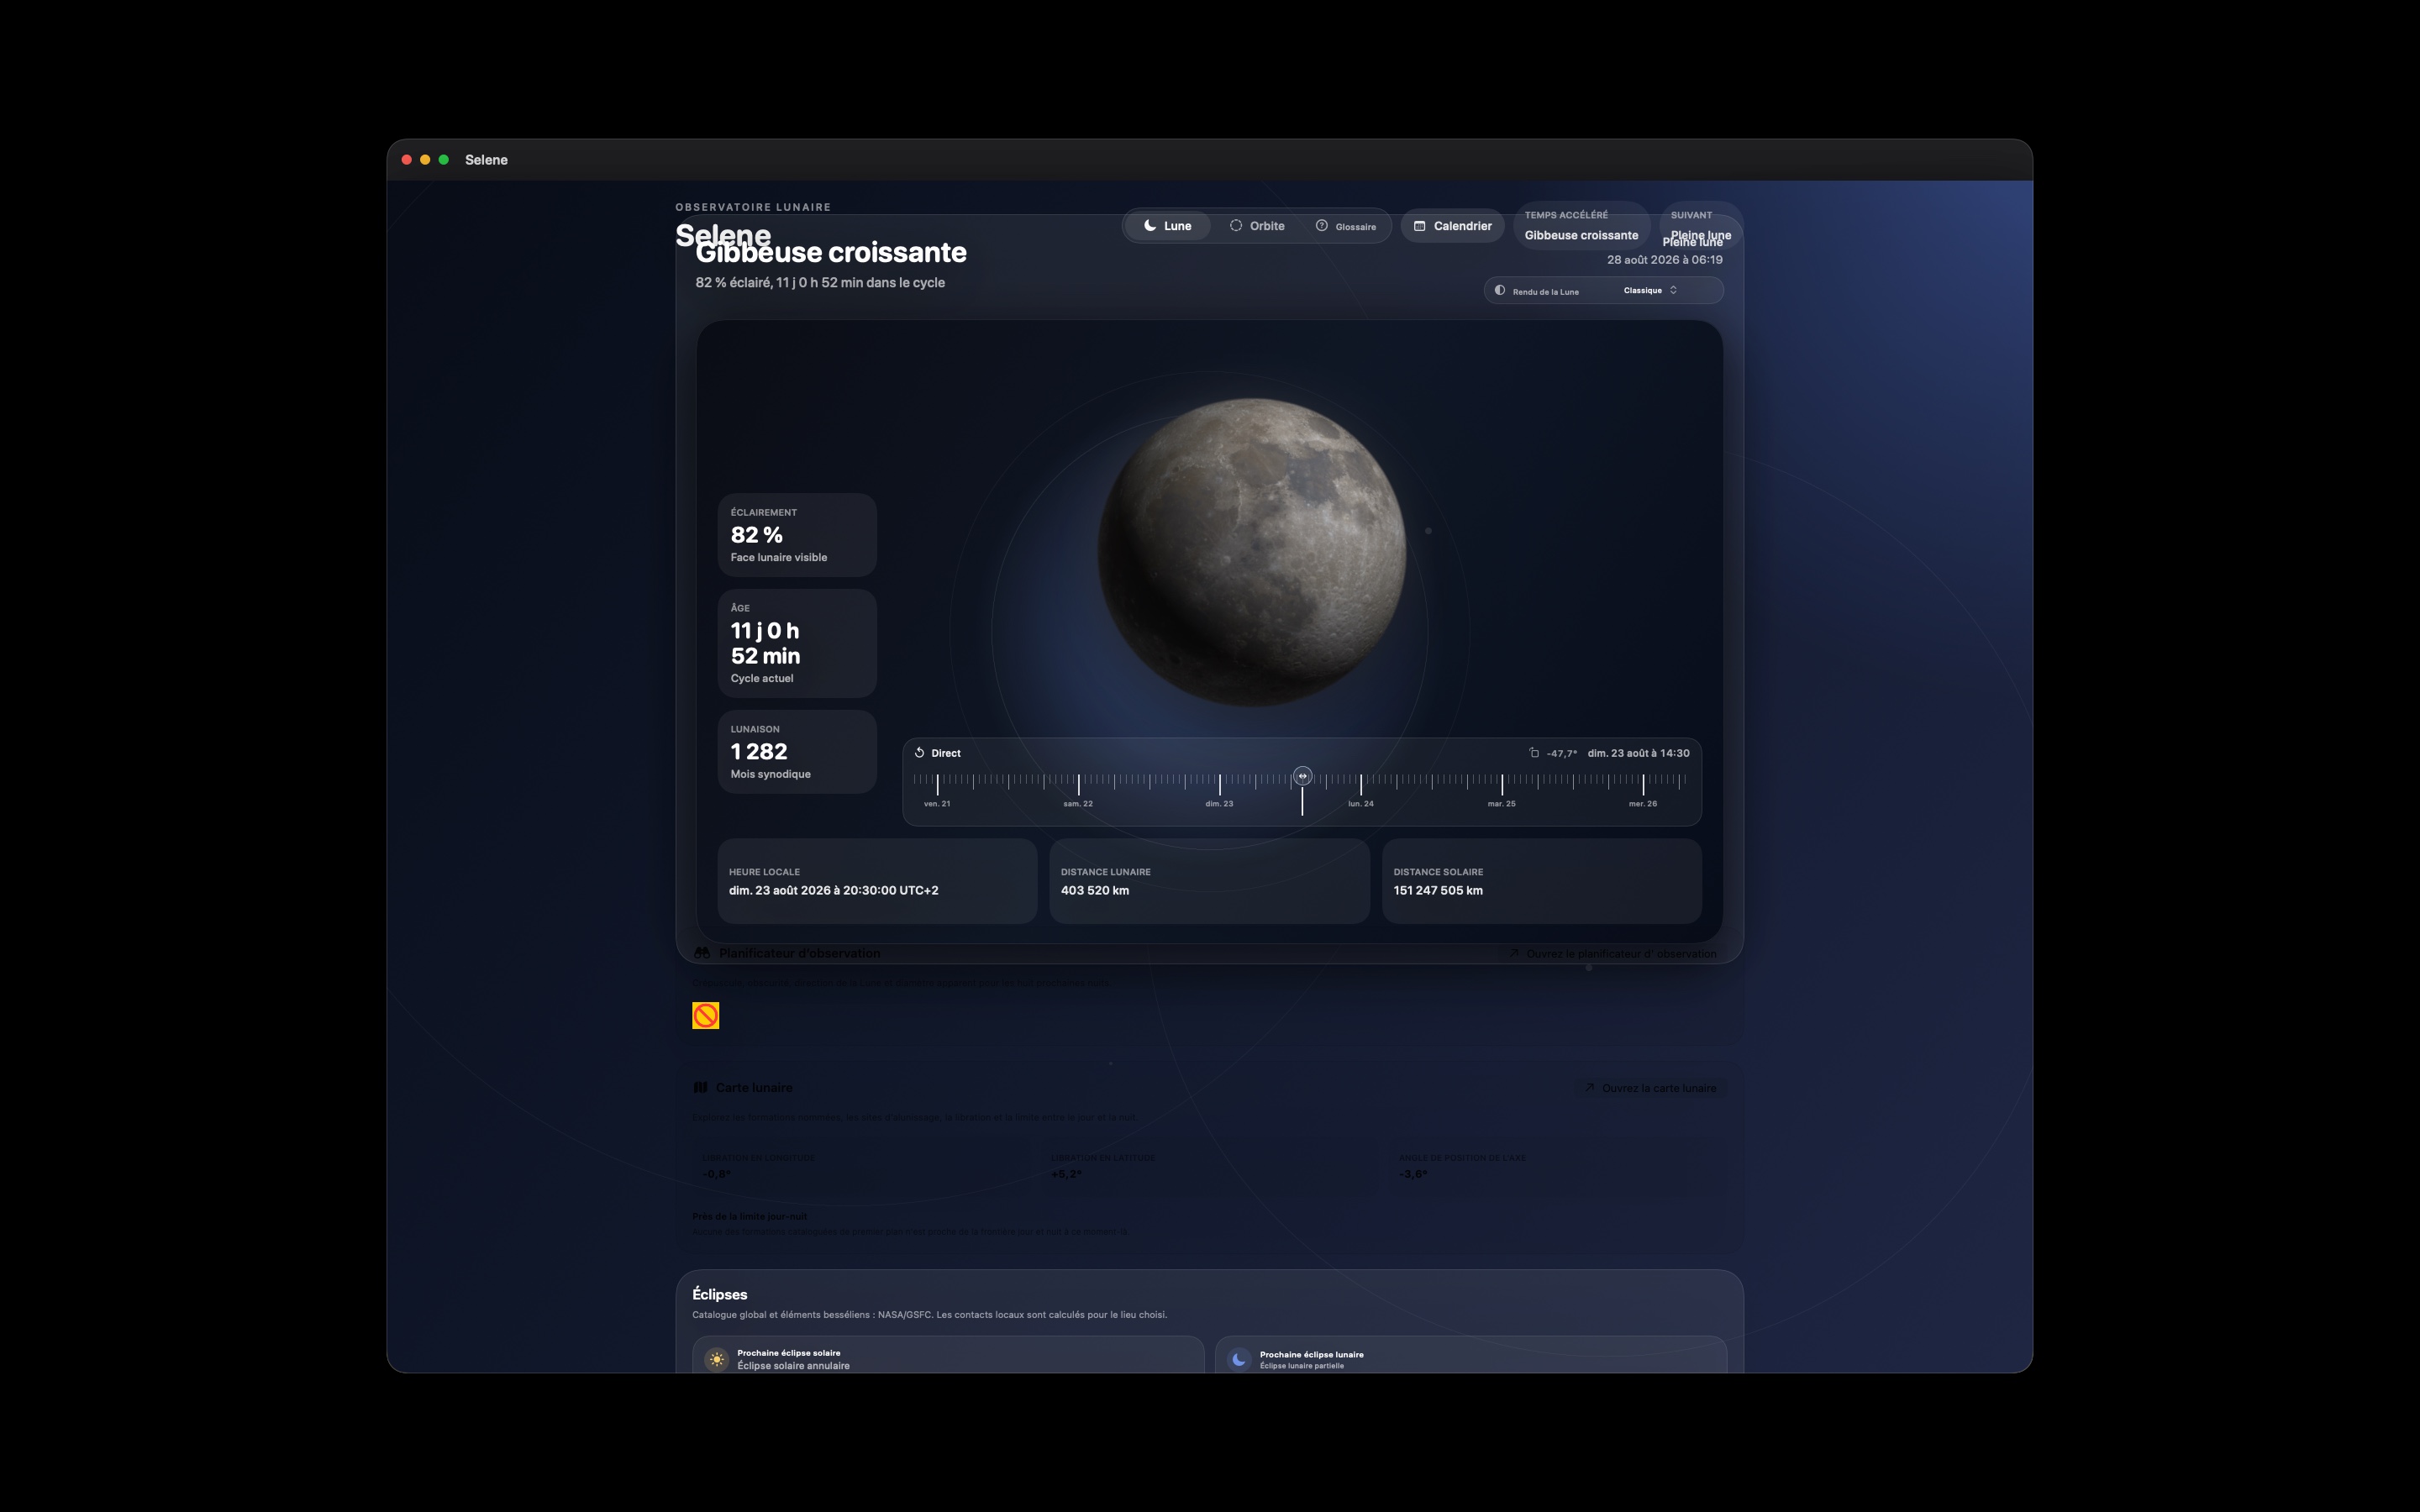Click the Angle de position de l'axe -3,6° value
This screenshot has height=1512, width=2420.
pos(1413,1174)
